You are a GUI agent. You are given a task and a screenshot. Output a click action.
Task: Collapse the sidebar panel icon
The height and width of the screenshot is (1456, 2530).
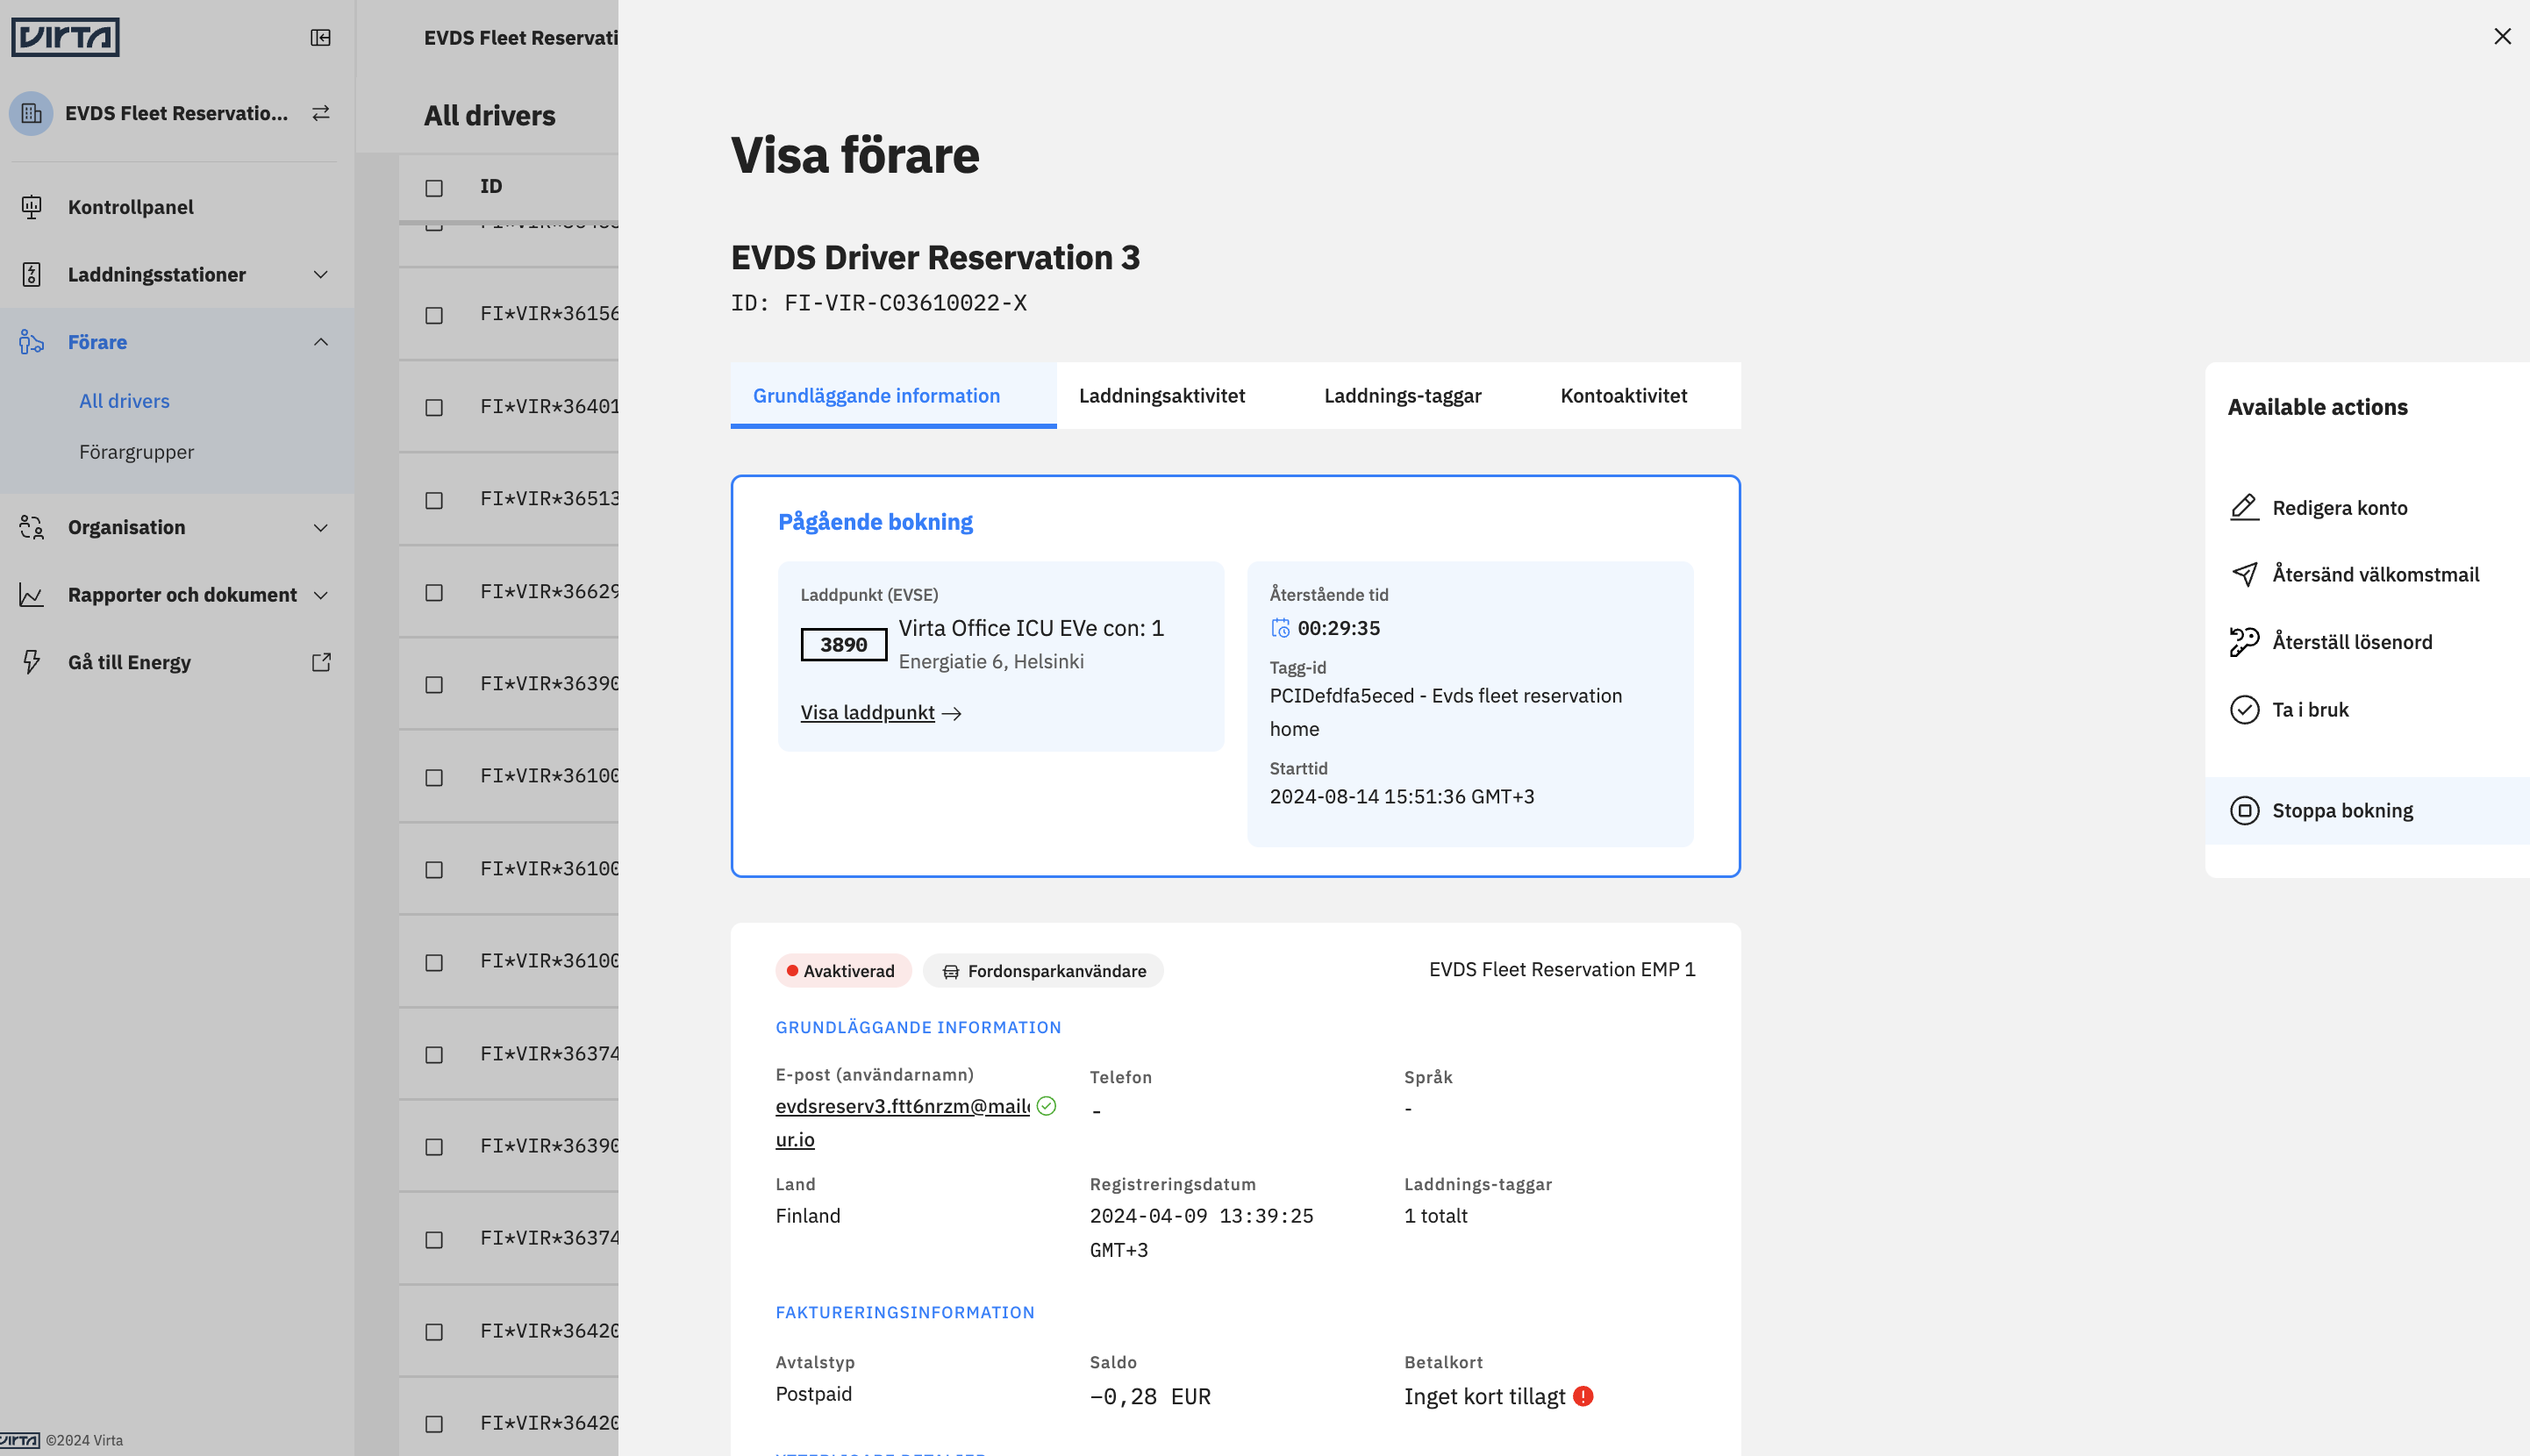320,38
